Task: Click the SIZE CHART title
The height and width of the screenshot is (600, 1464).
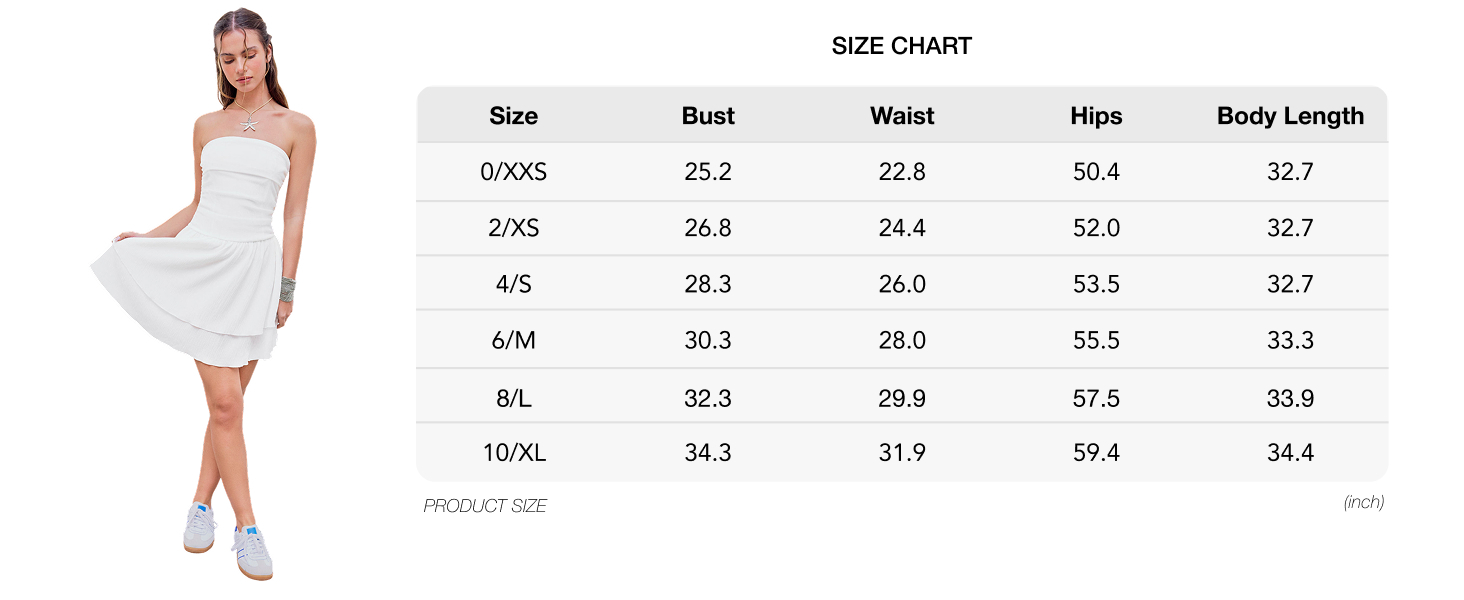Action: click(x=901, y=46)
